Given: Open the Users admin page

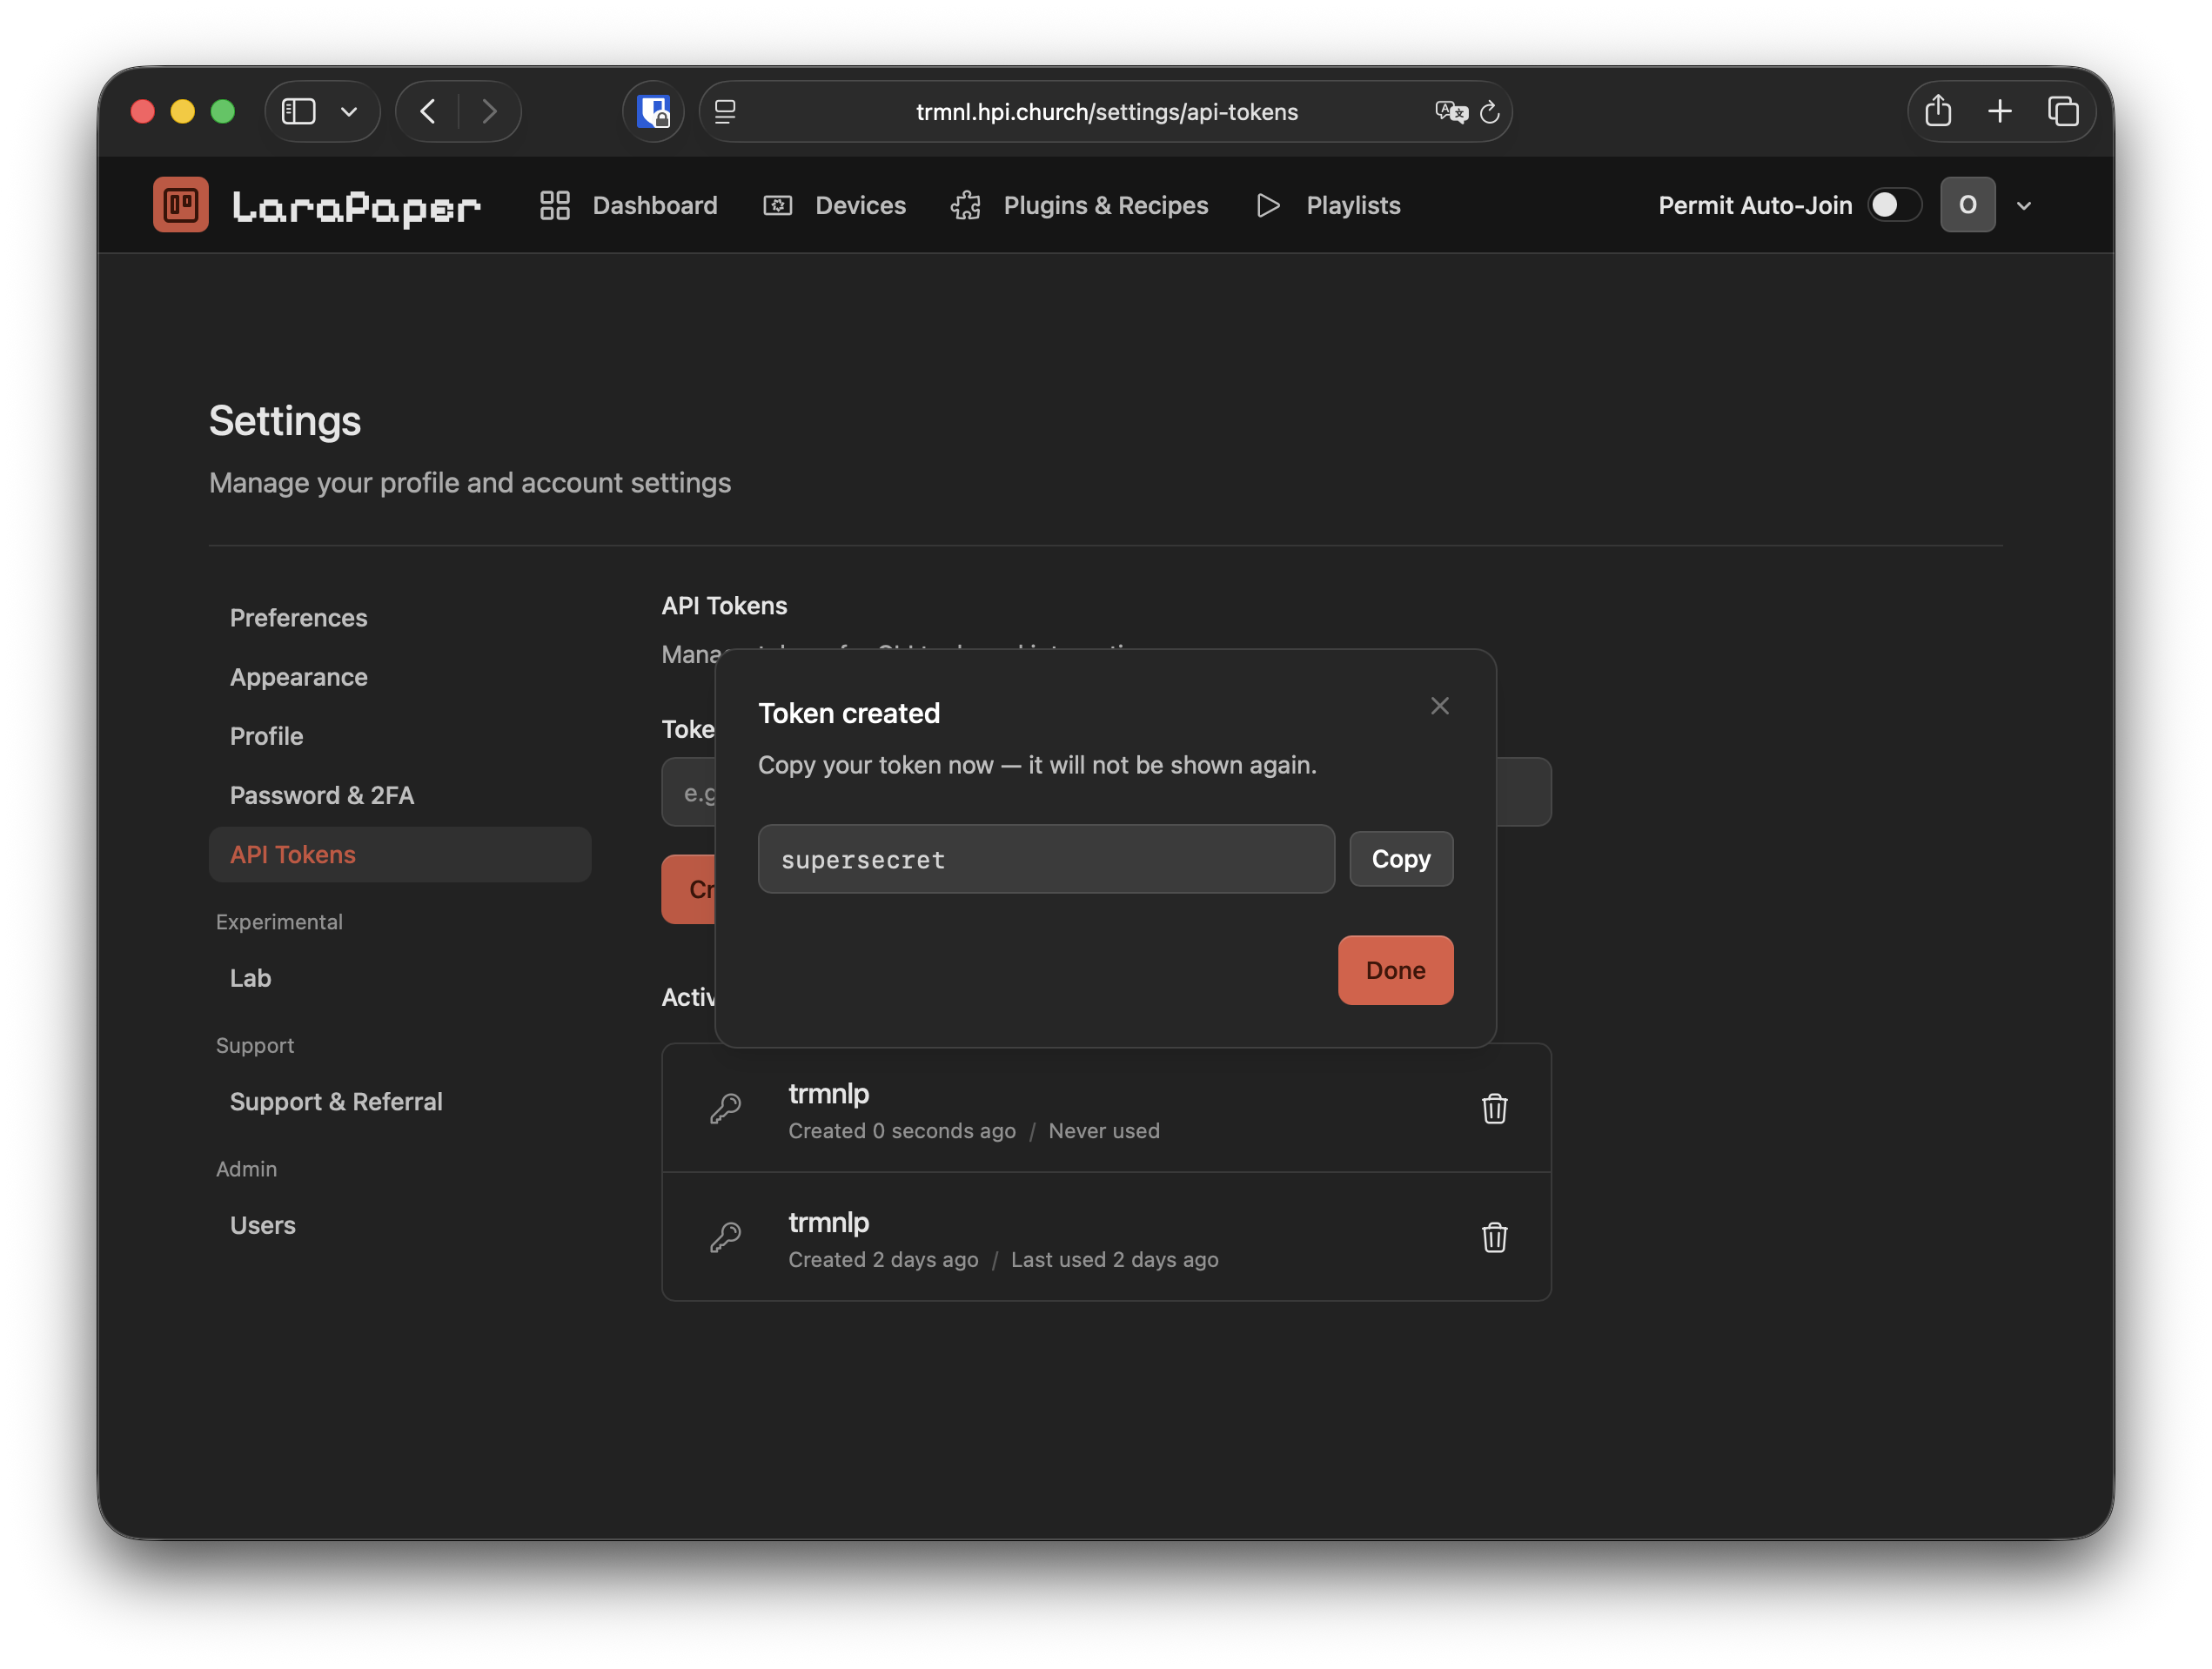Looking at the screenshot, I should pyautogui.click(x=263, y=1225).
